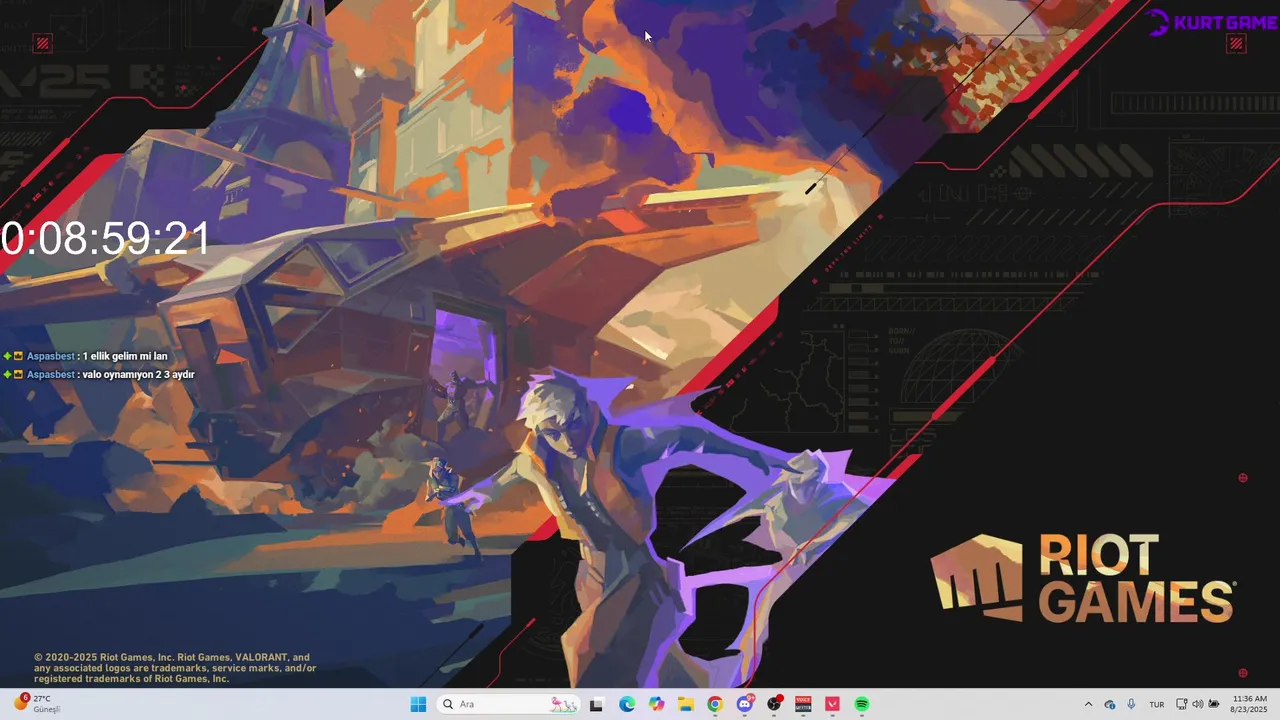Launch Microsoft Edge from the taskbar
Viewport: 1280px width, 720px height.
[x=627, y=704]
